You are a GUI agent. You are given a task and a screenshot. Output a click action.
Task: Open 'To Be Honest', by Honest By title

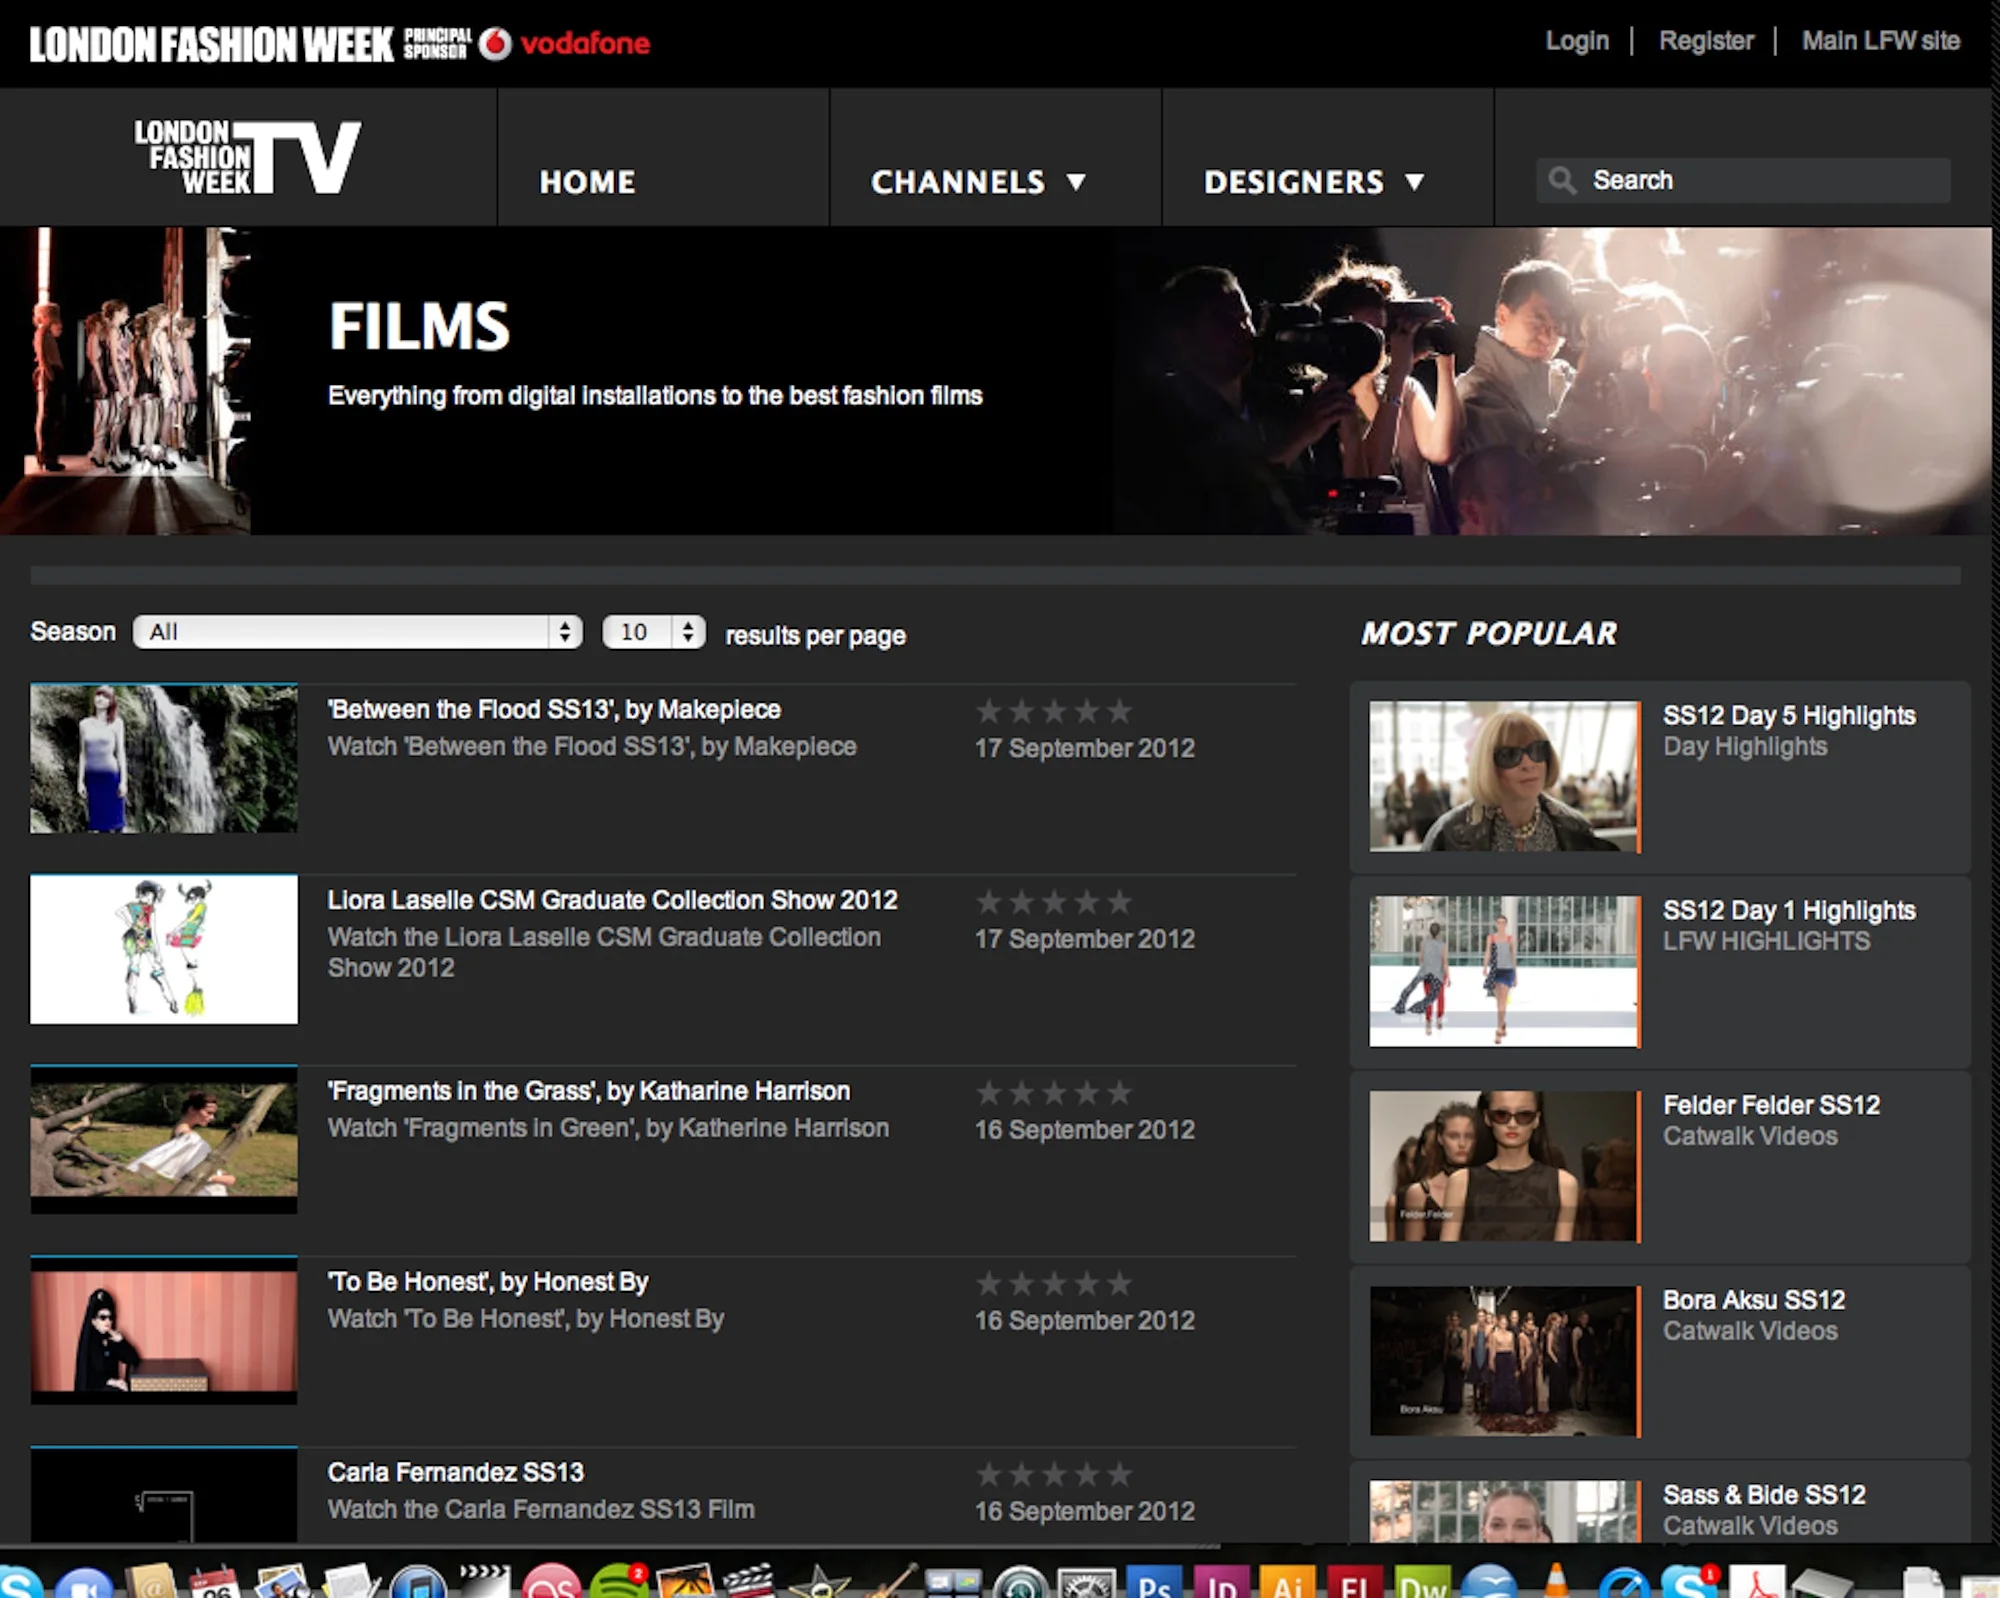(x=488, y=1282)
